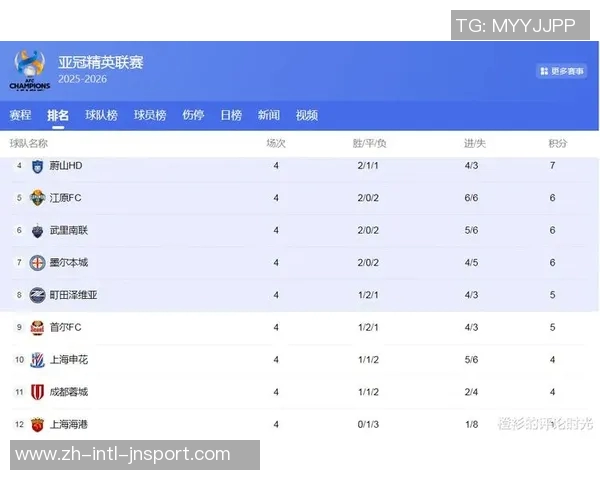Screen dimensions: 600x480
Task: Click the 上海海港 team crest
Action: (x=38, y=424)
